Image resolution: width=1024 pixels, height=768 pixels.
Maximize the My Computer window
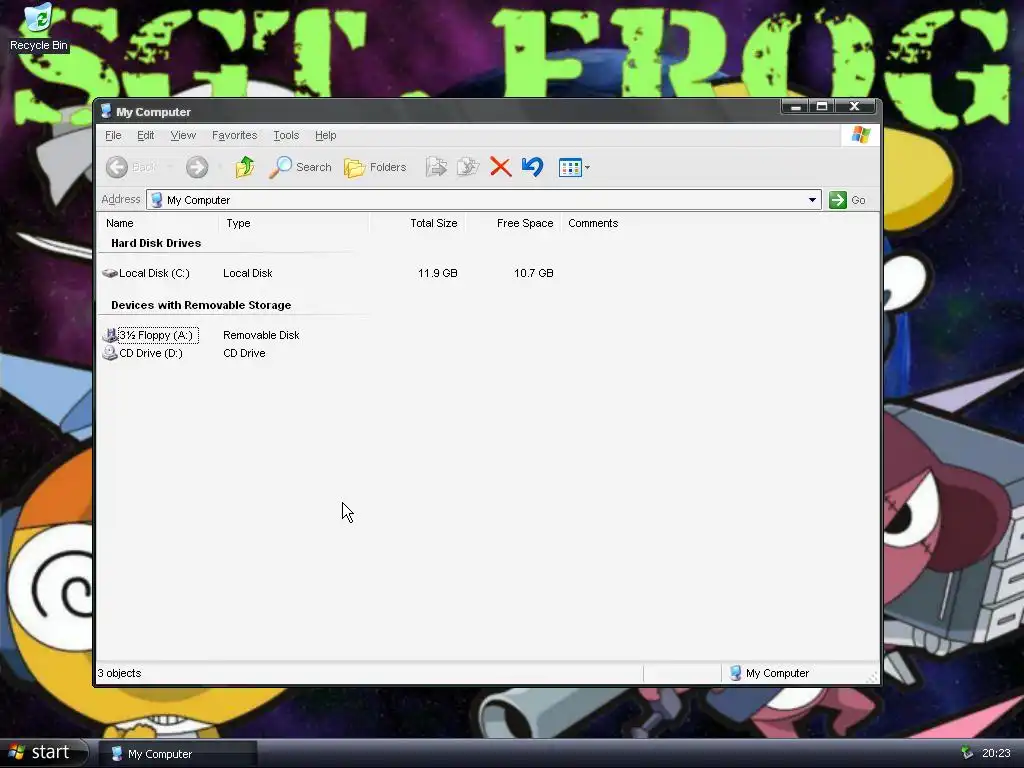822,107
